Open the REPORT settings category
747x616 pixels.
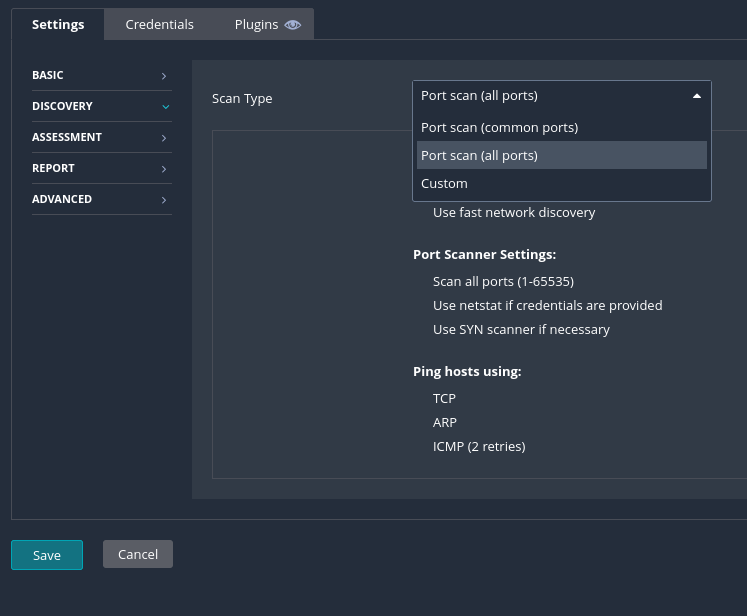point(53,168)
